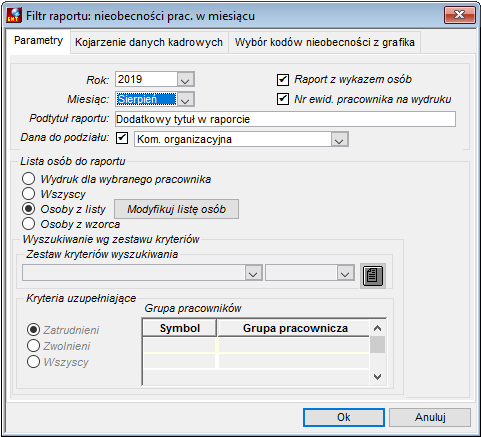Viewport: 481px width, 437px height.
Task: Switch to the Parametry tab
Action: [x=38, y=41]
